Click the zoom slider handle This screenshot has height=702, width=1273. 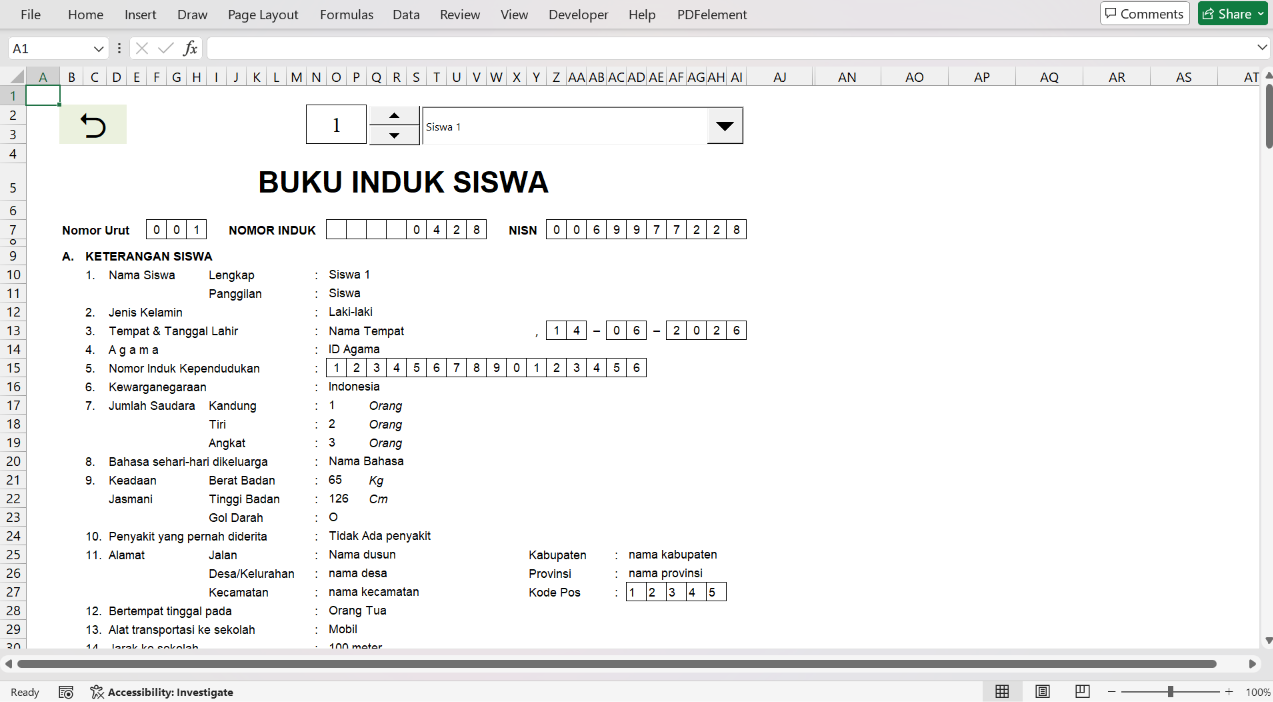1171,692
